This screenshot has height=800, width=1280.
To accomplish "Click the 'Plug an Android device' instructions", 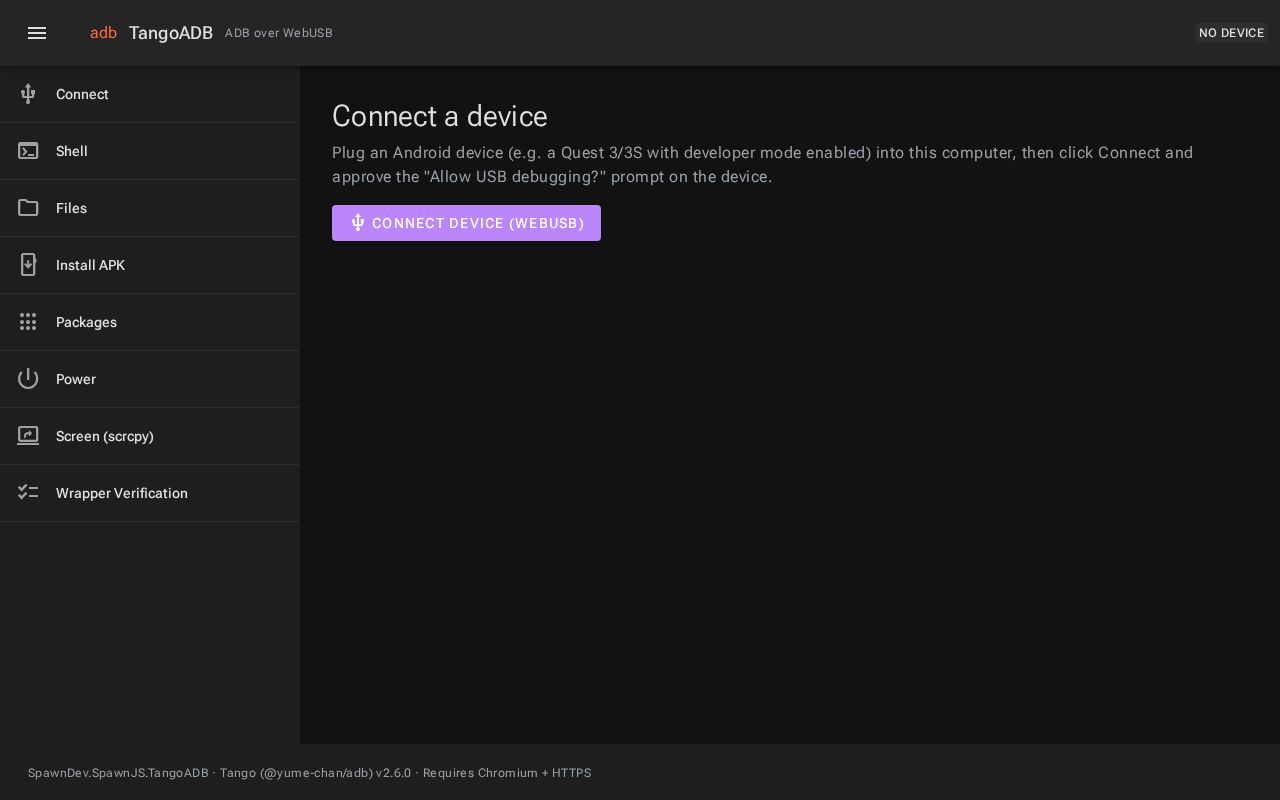I will pos(762,165).
